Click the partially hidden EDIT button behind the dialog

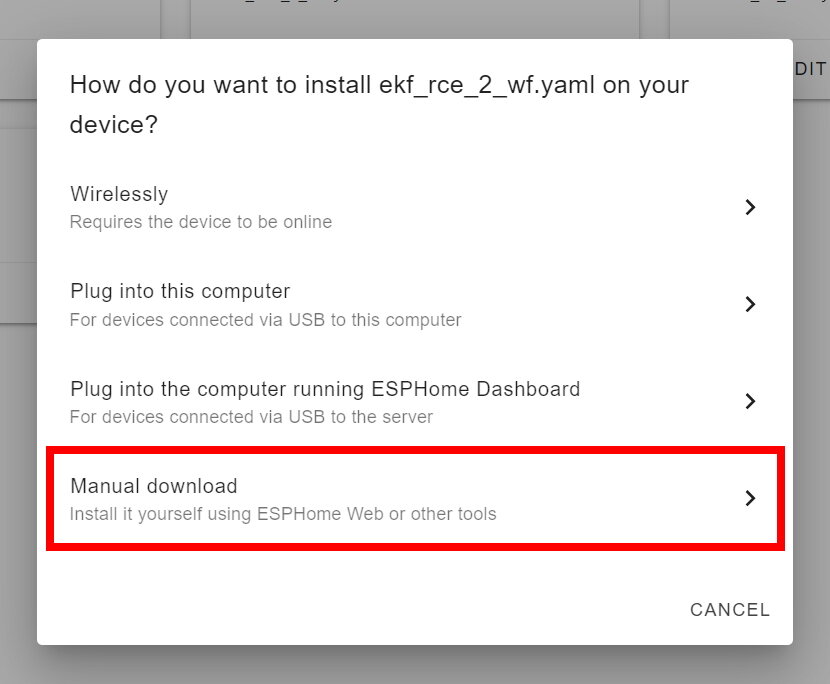pyautogui.click(x=810, y=69)
